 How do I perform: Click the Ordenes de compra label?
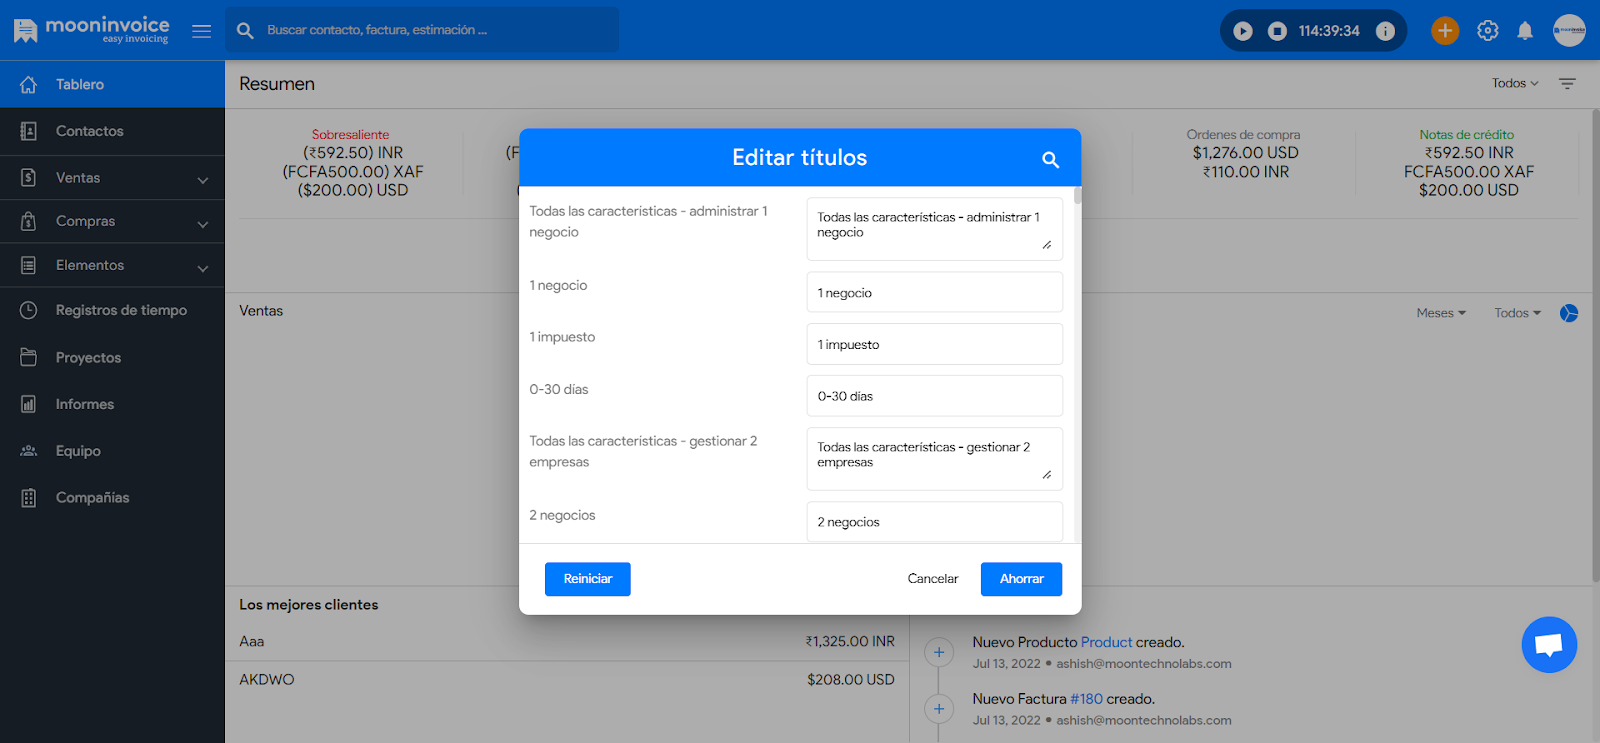[x=1243, y=134]
